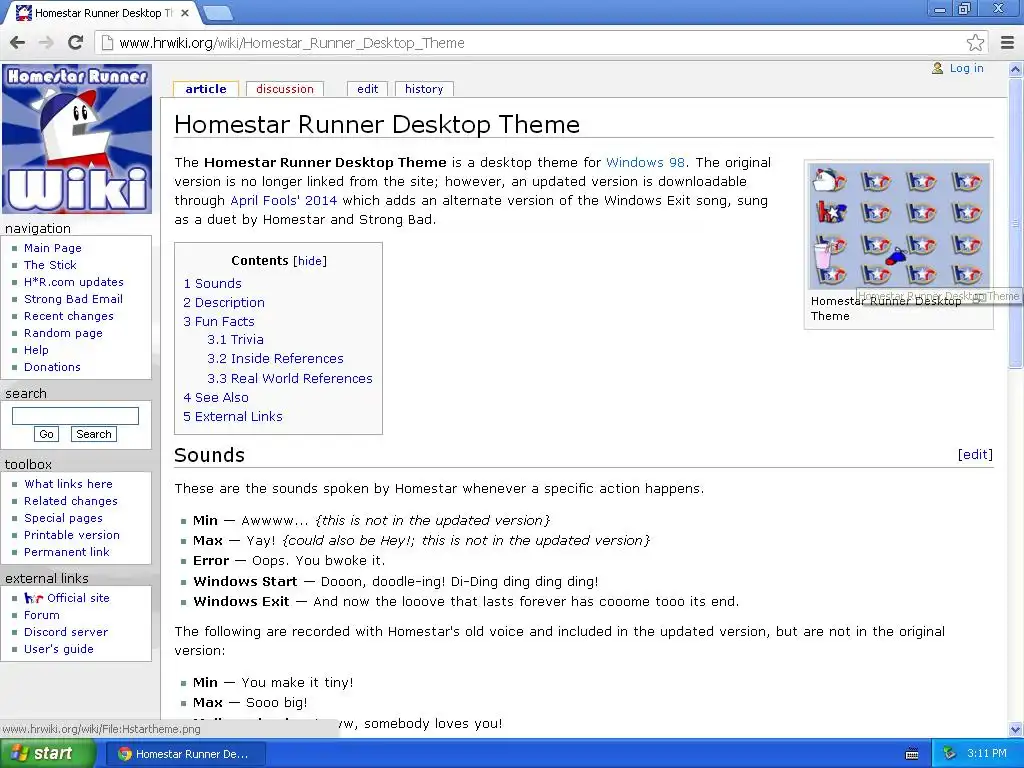Open The Stick navigation link

coord(50,265)
